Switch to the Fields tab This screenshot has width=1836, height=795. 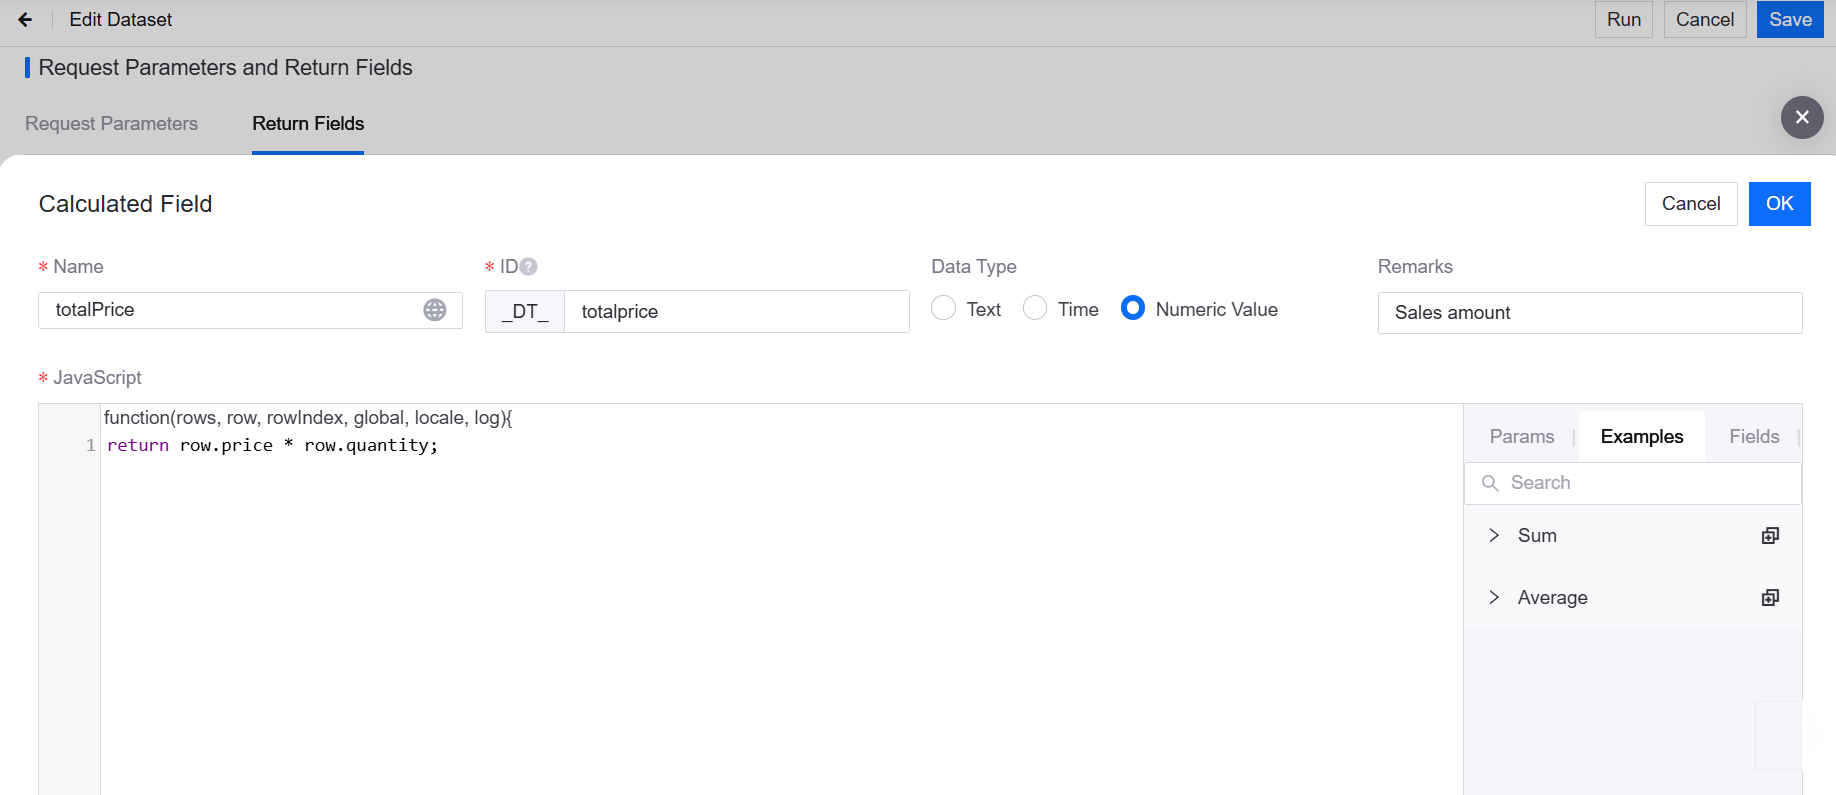tap(1754, 437)
